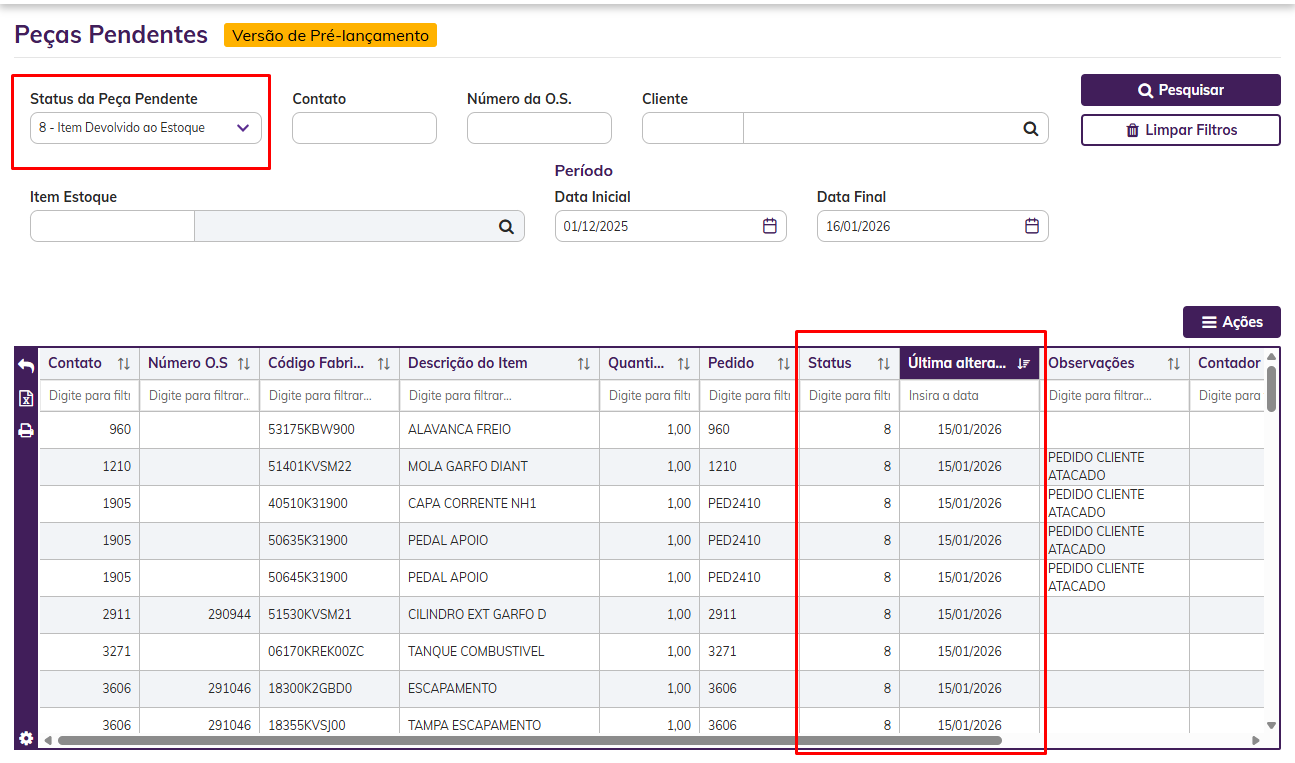Export the table with the Excel icon

26,399
